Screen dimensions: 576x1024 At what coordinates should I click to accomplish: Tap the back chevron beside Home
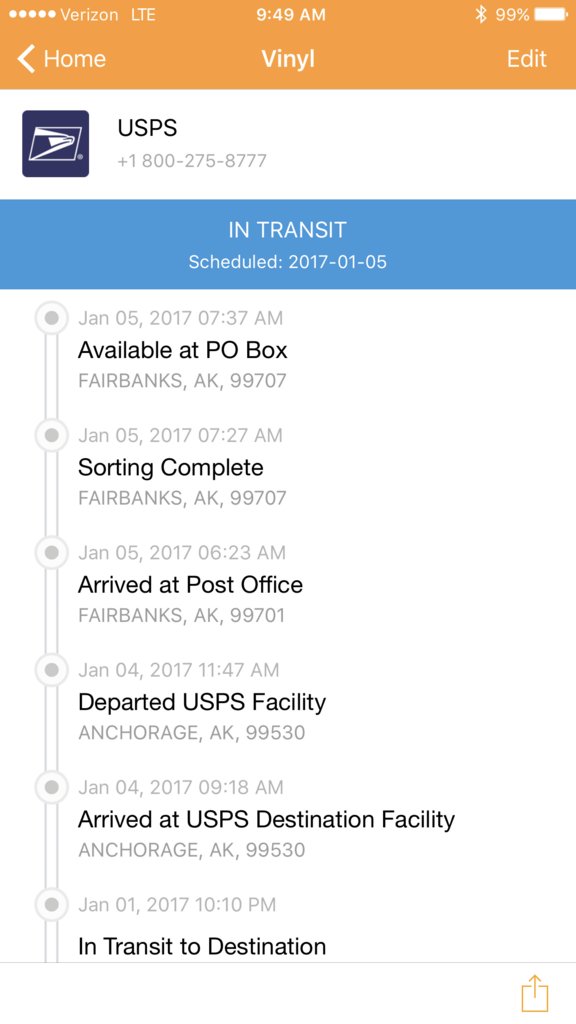26,59
